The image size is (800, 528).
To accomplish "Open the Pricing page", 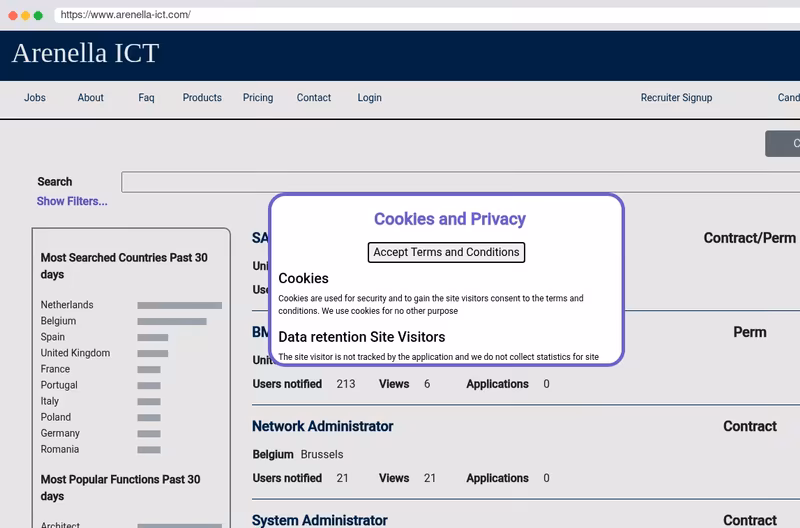I will [x=258, y=97].
